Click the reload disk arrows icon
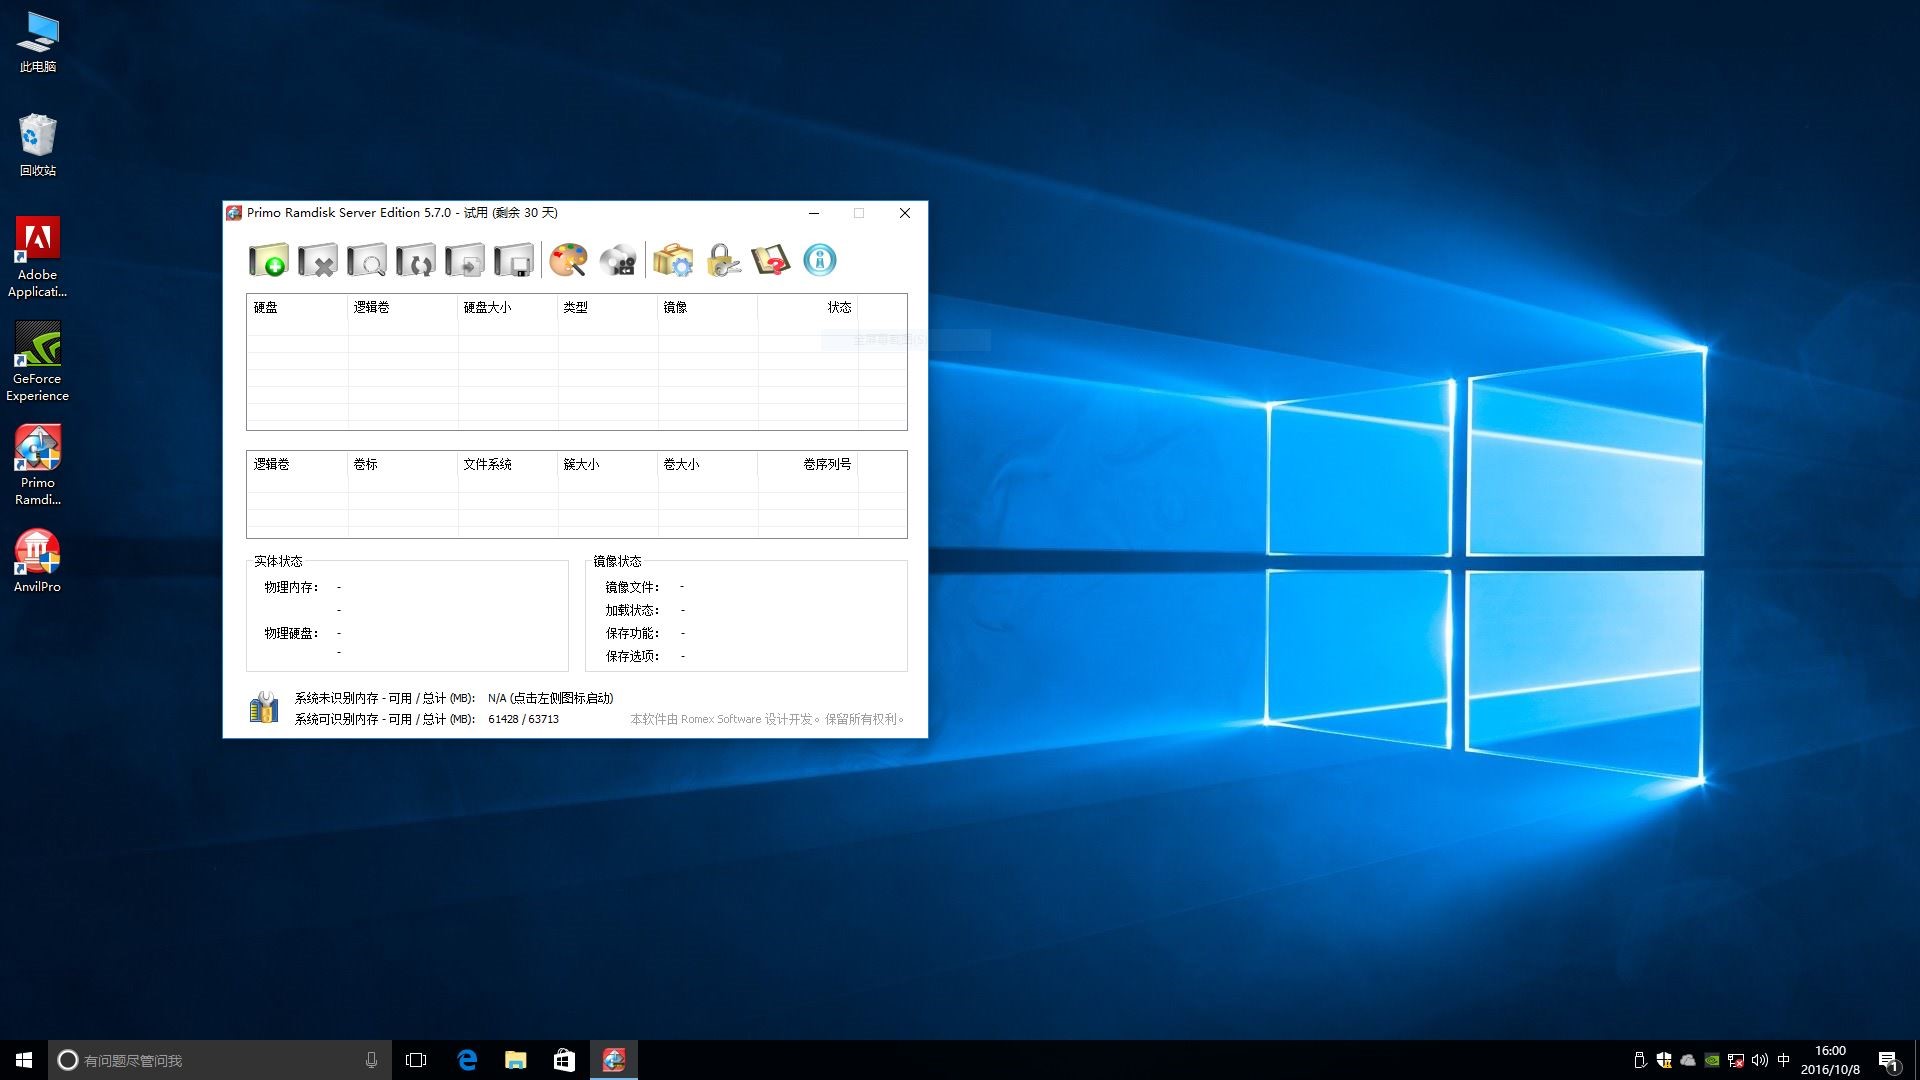 416,261
